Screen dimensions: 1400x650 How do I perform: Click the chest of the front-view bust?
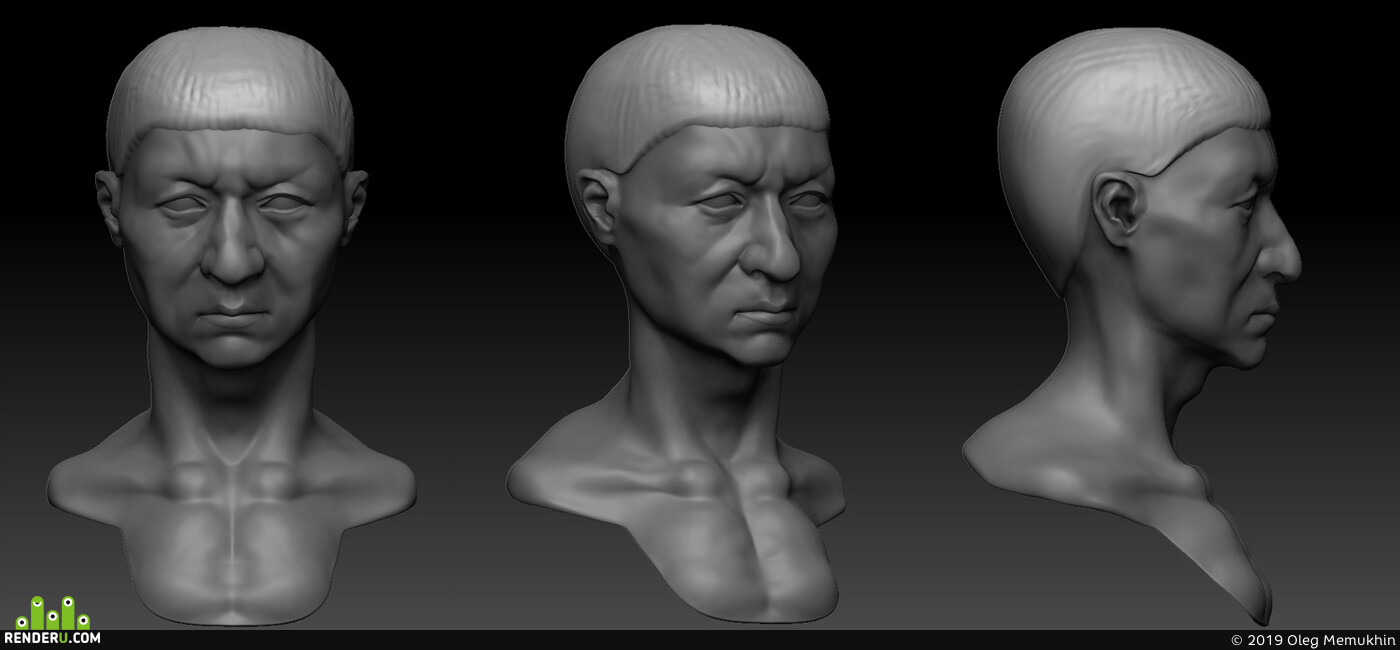tap(232, 540)
